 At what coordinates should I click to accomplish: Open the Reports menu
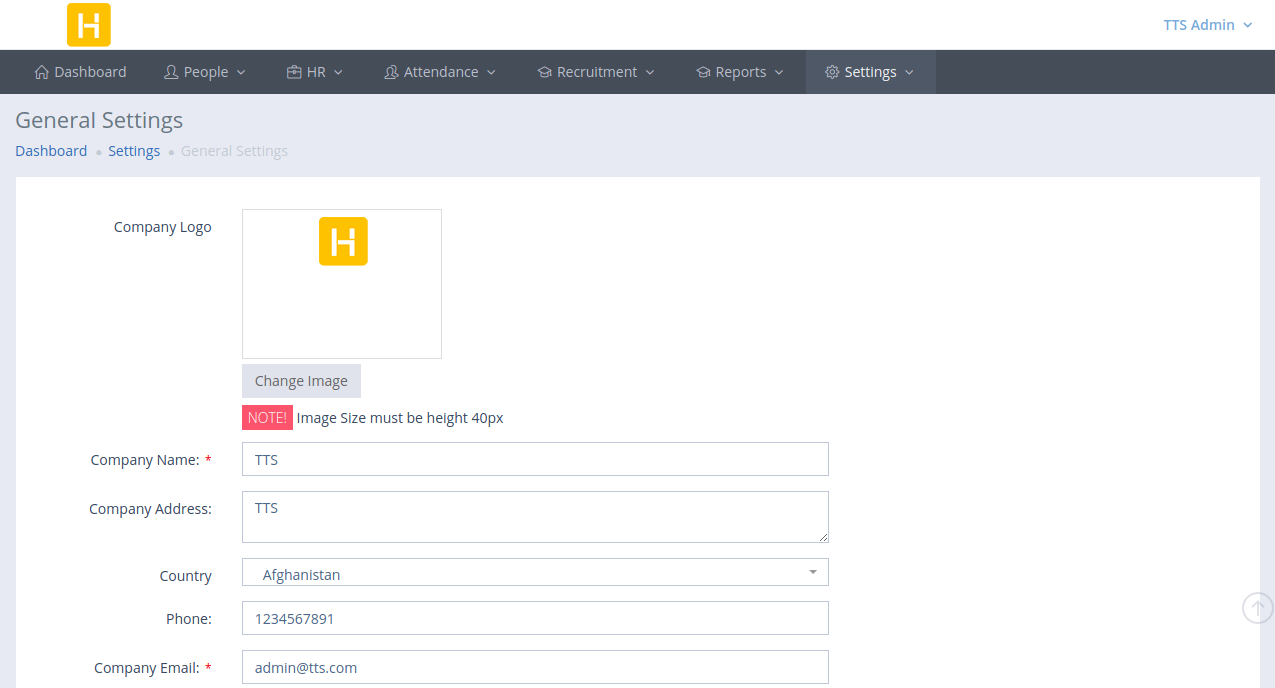[x=741, y=72]
